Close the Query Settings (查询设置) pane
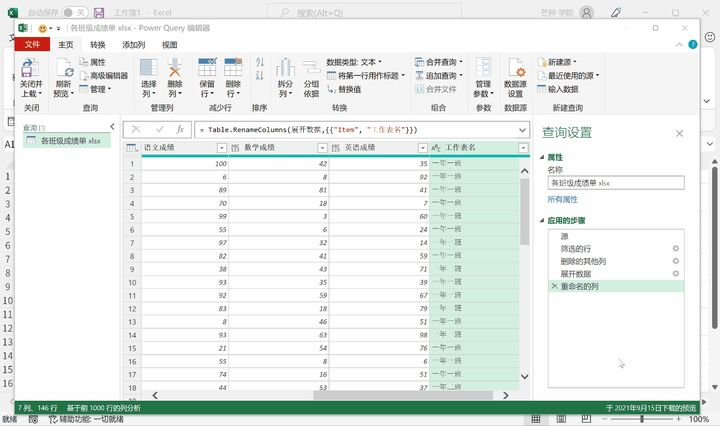This screenshot has width=720, height=426. point(680,133)
